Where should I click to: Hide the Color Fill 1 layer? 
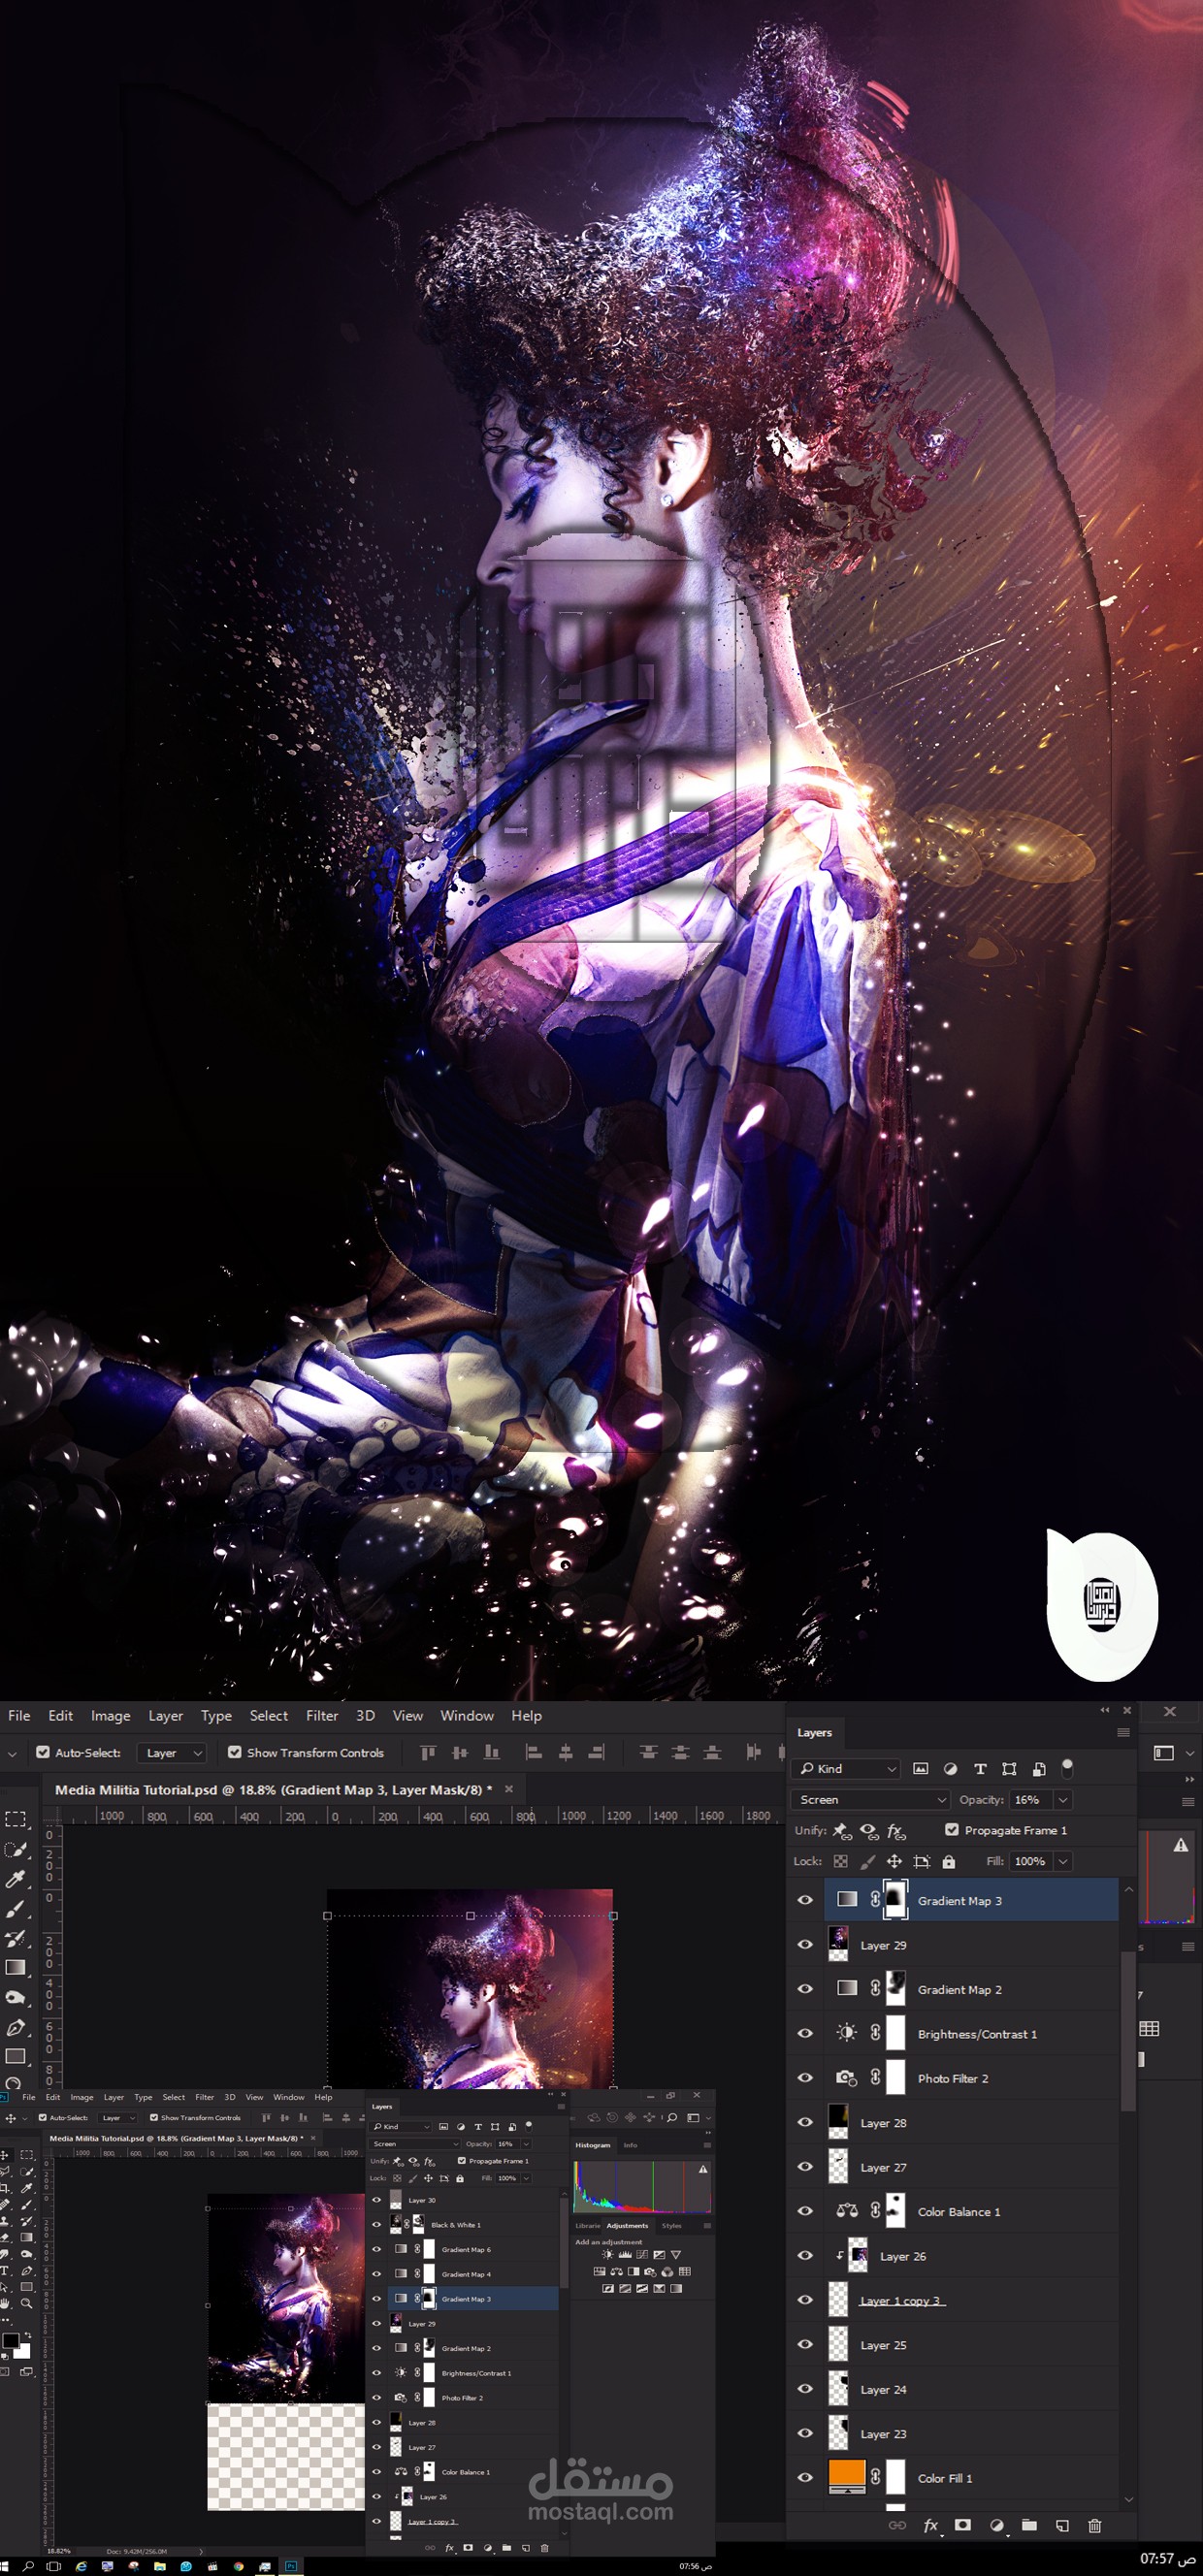pos(805,2478)
